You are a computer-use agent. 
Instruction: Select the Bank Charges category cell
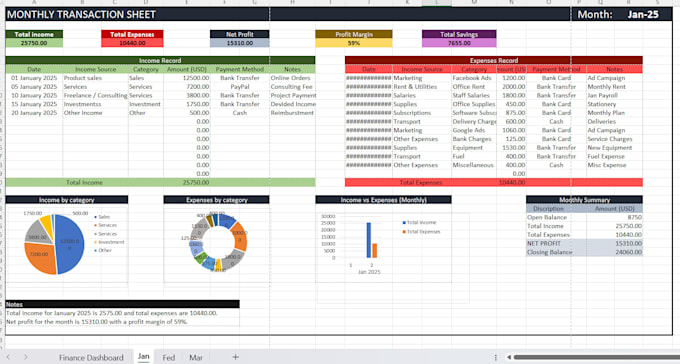click(474, 139)
